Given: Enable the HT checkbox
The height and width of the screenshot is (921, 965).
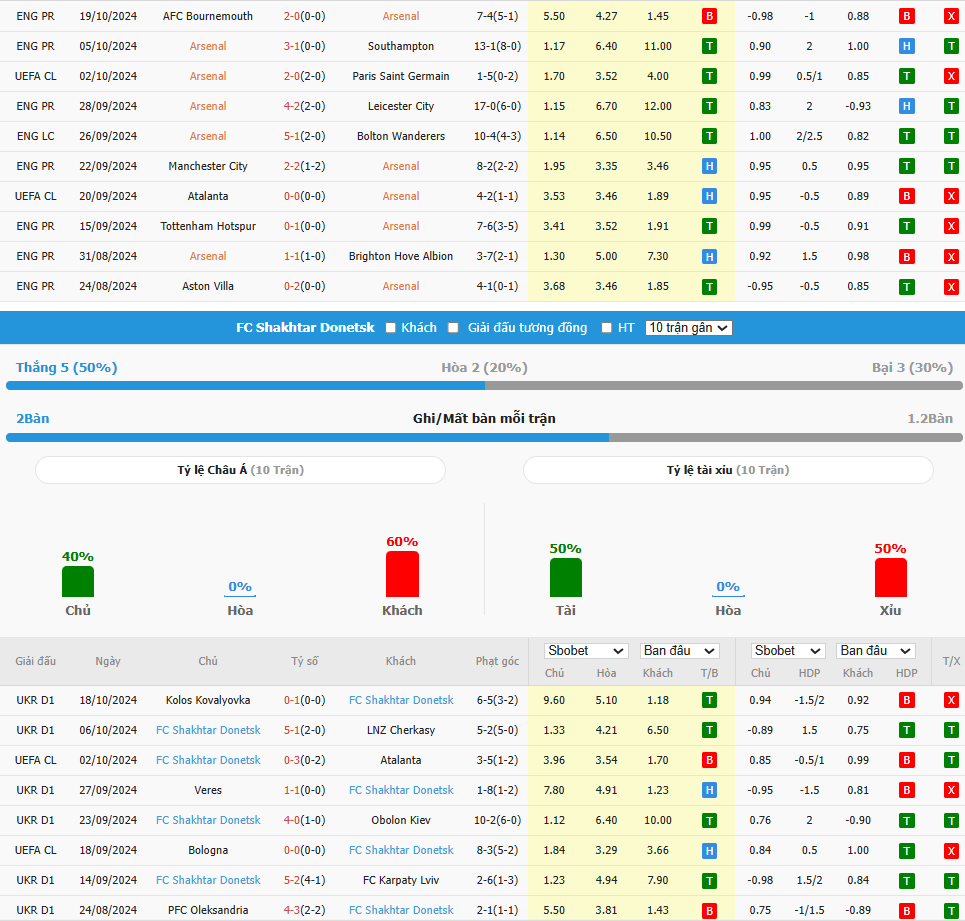Looking at the screenshot, I should [x=607, y=328].
